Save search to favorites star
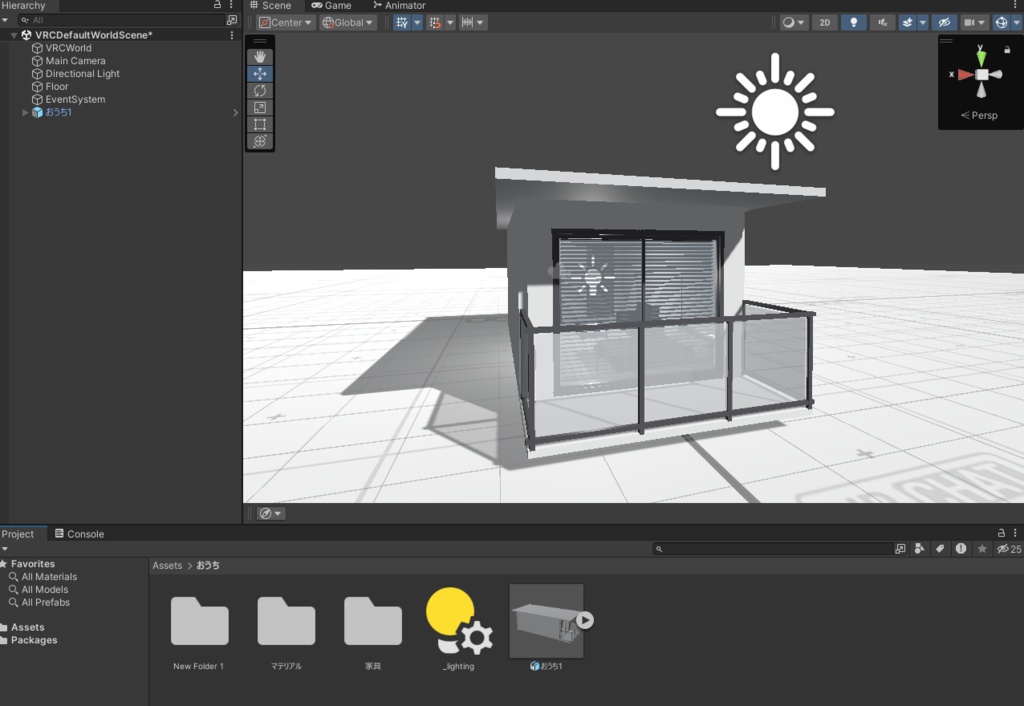1024x706 pixels. click(x=982, y=549)
